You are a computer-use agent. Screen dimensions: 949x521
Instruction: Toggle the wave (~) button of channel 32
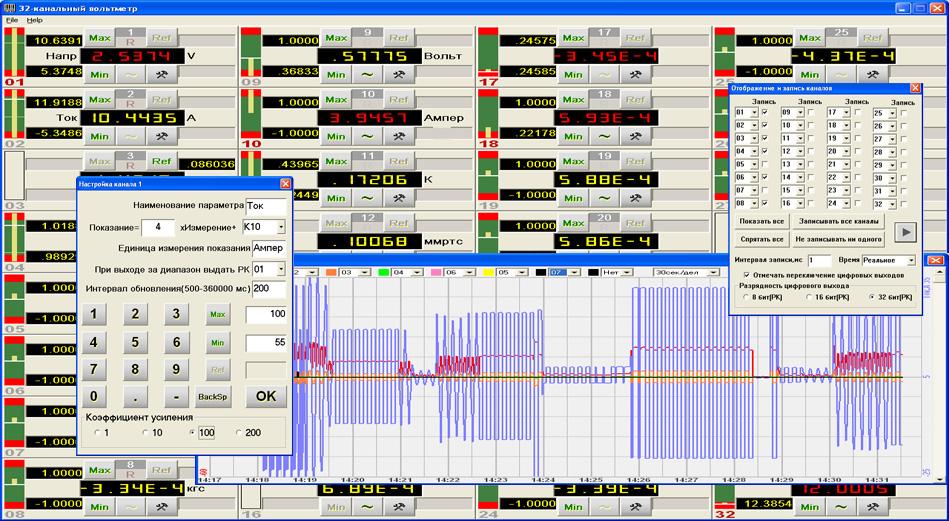point(841,507)
